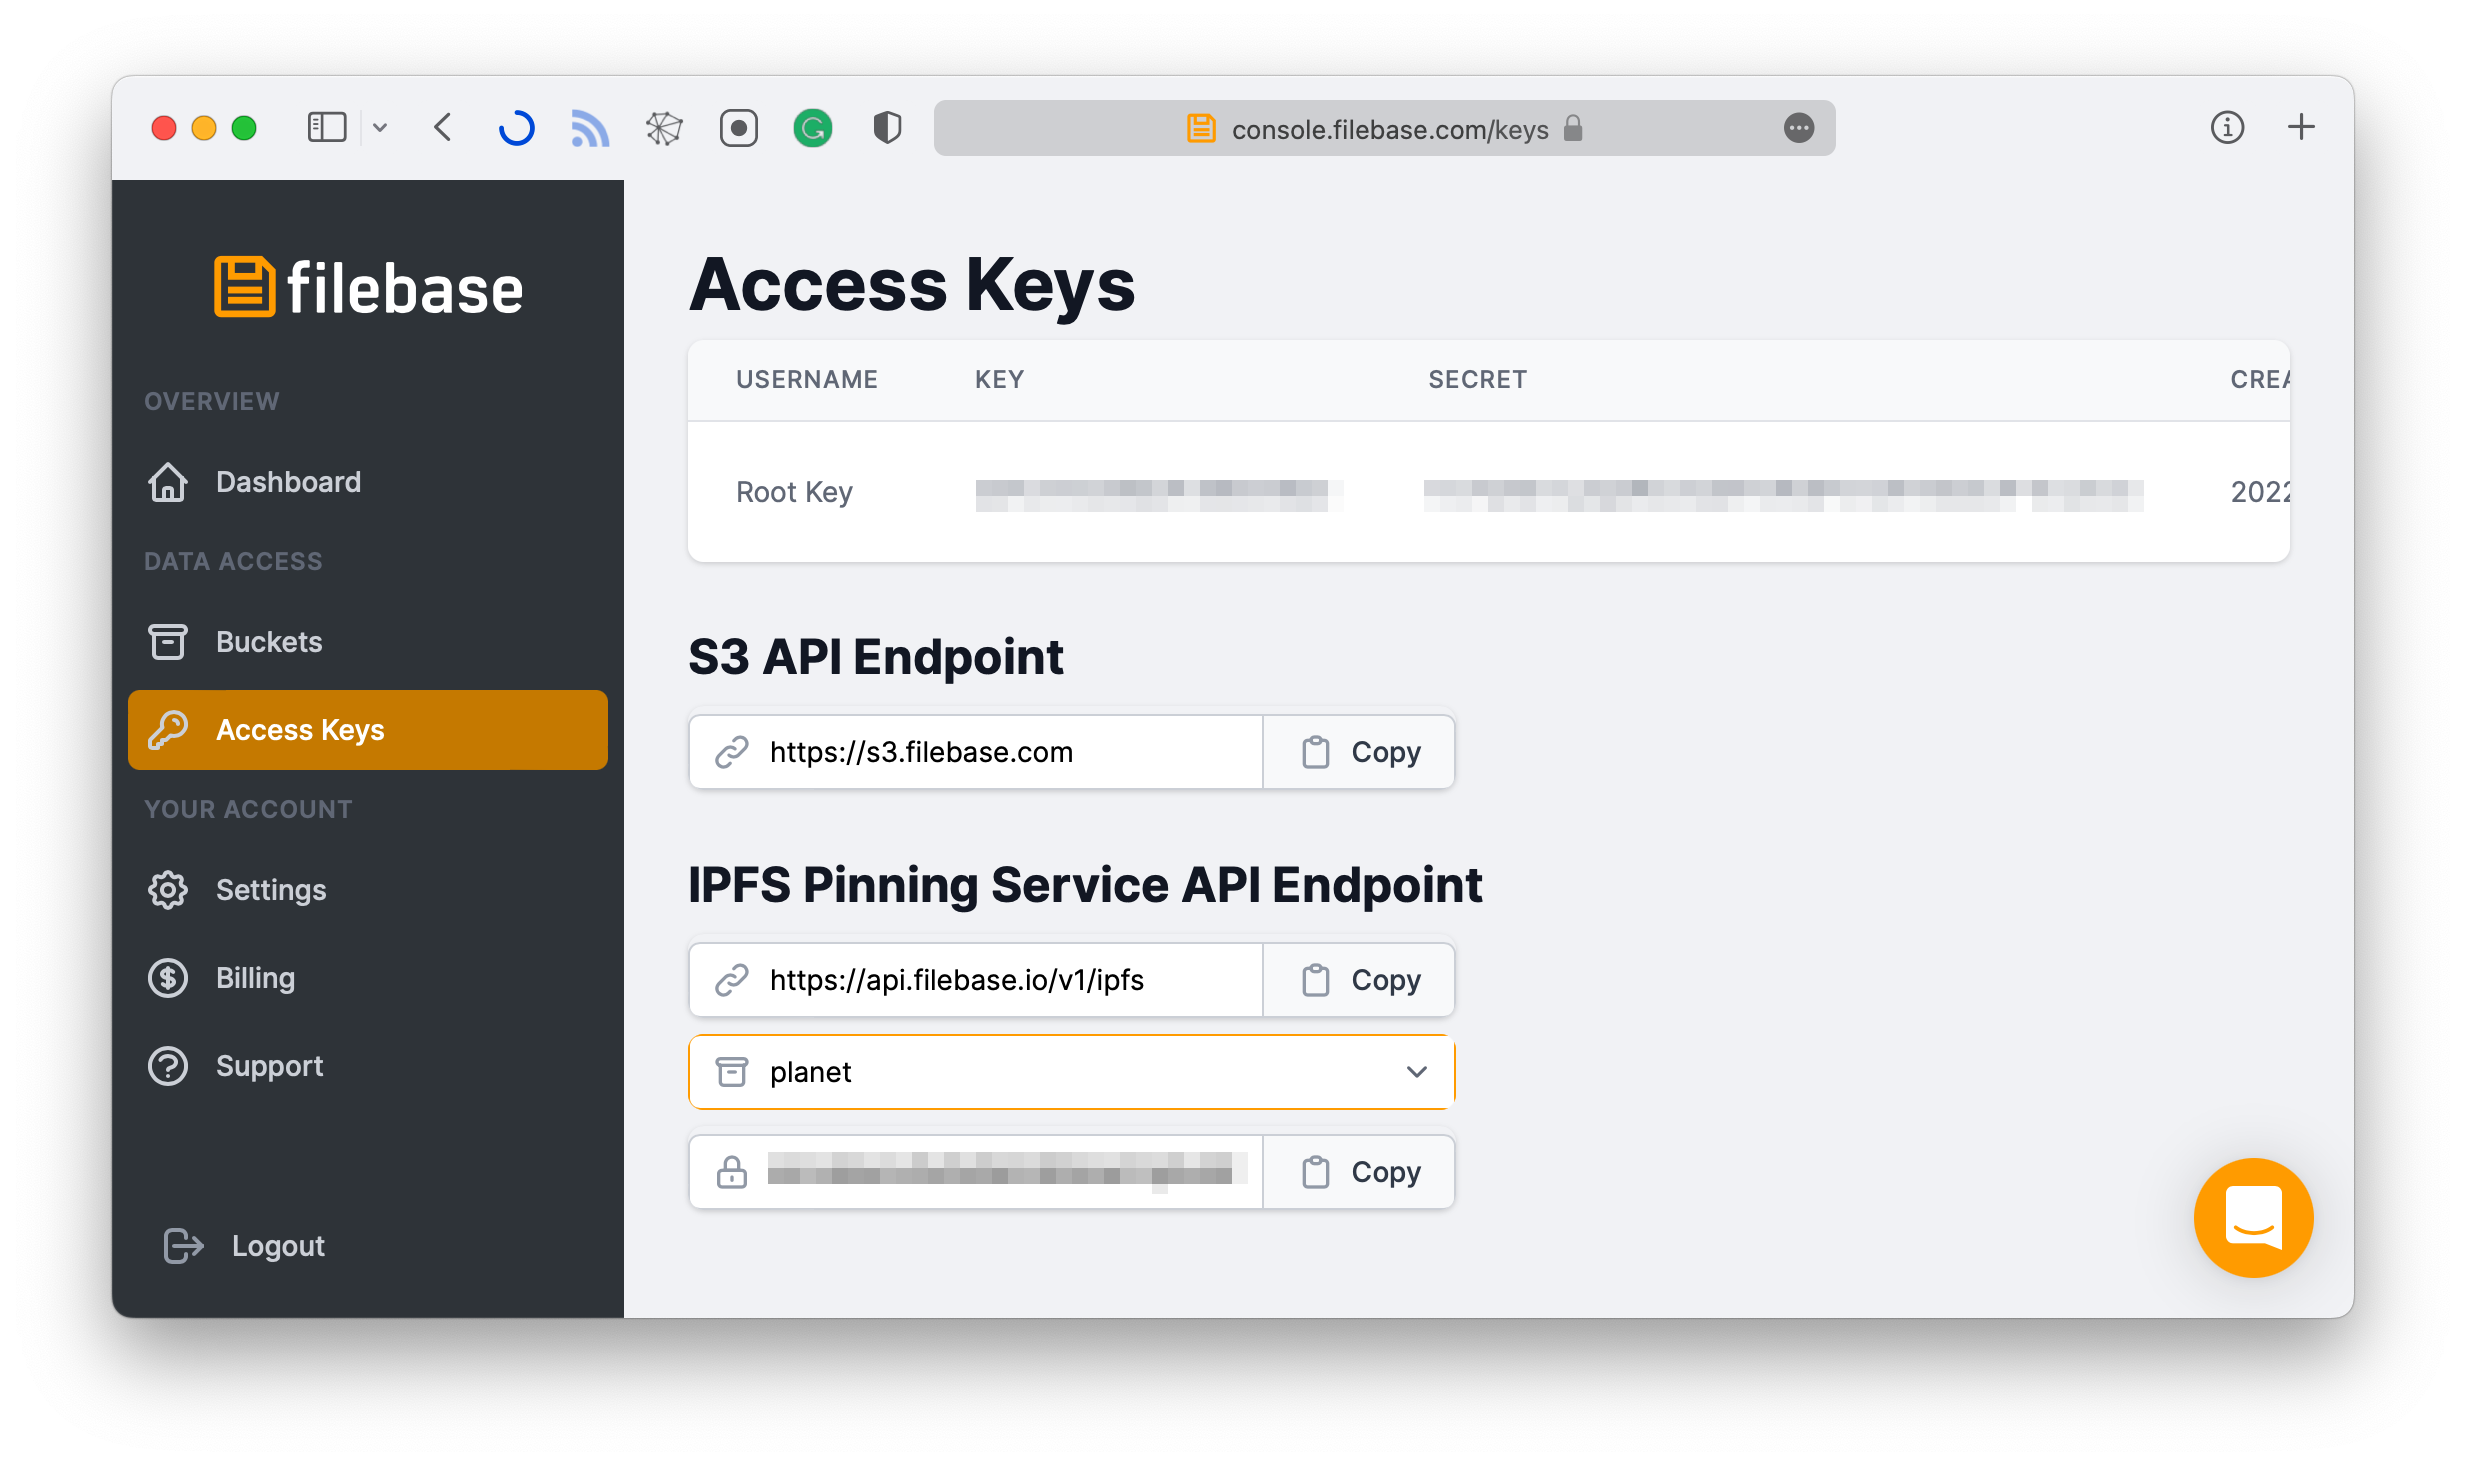
Task: Click the lock icon in address bar
Action: coord(1573,128)
